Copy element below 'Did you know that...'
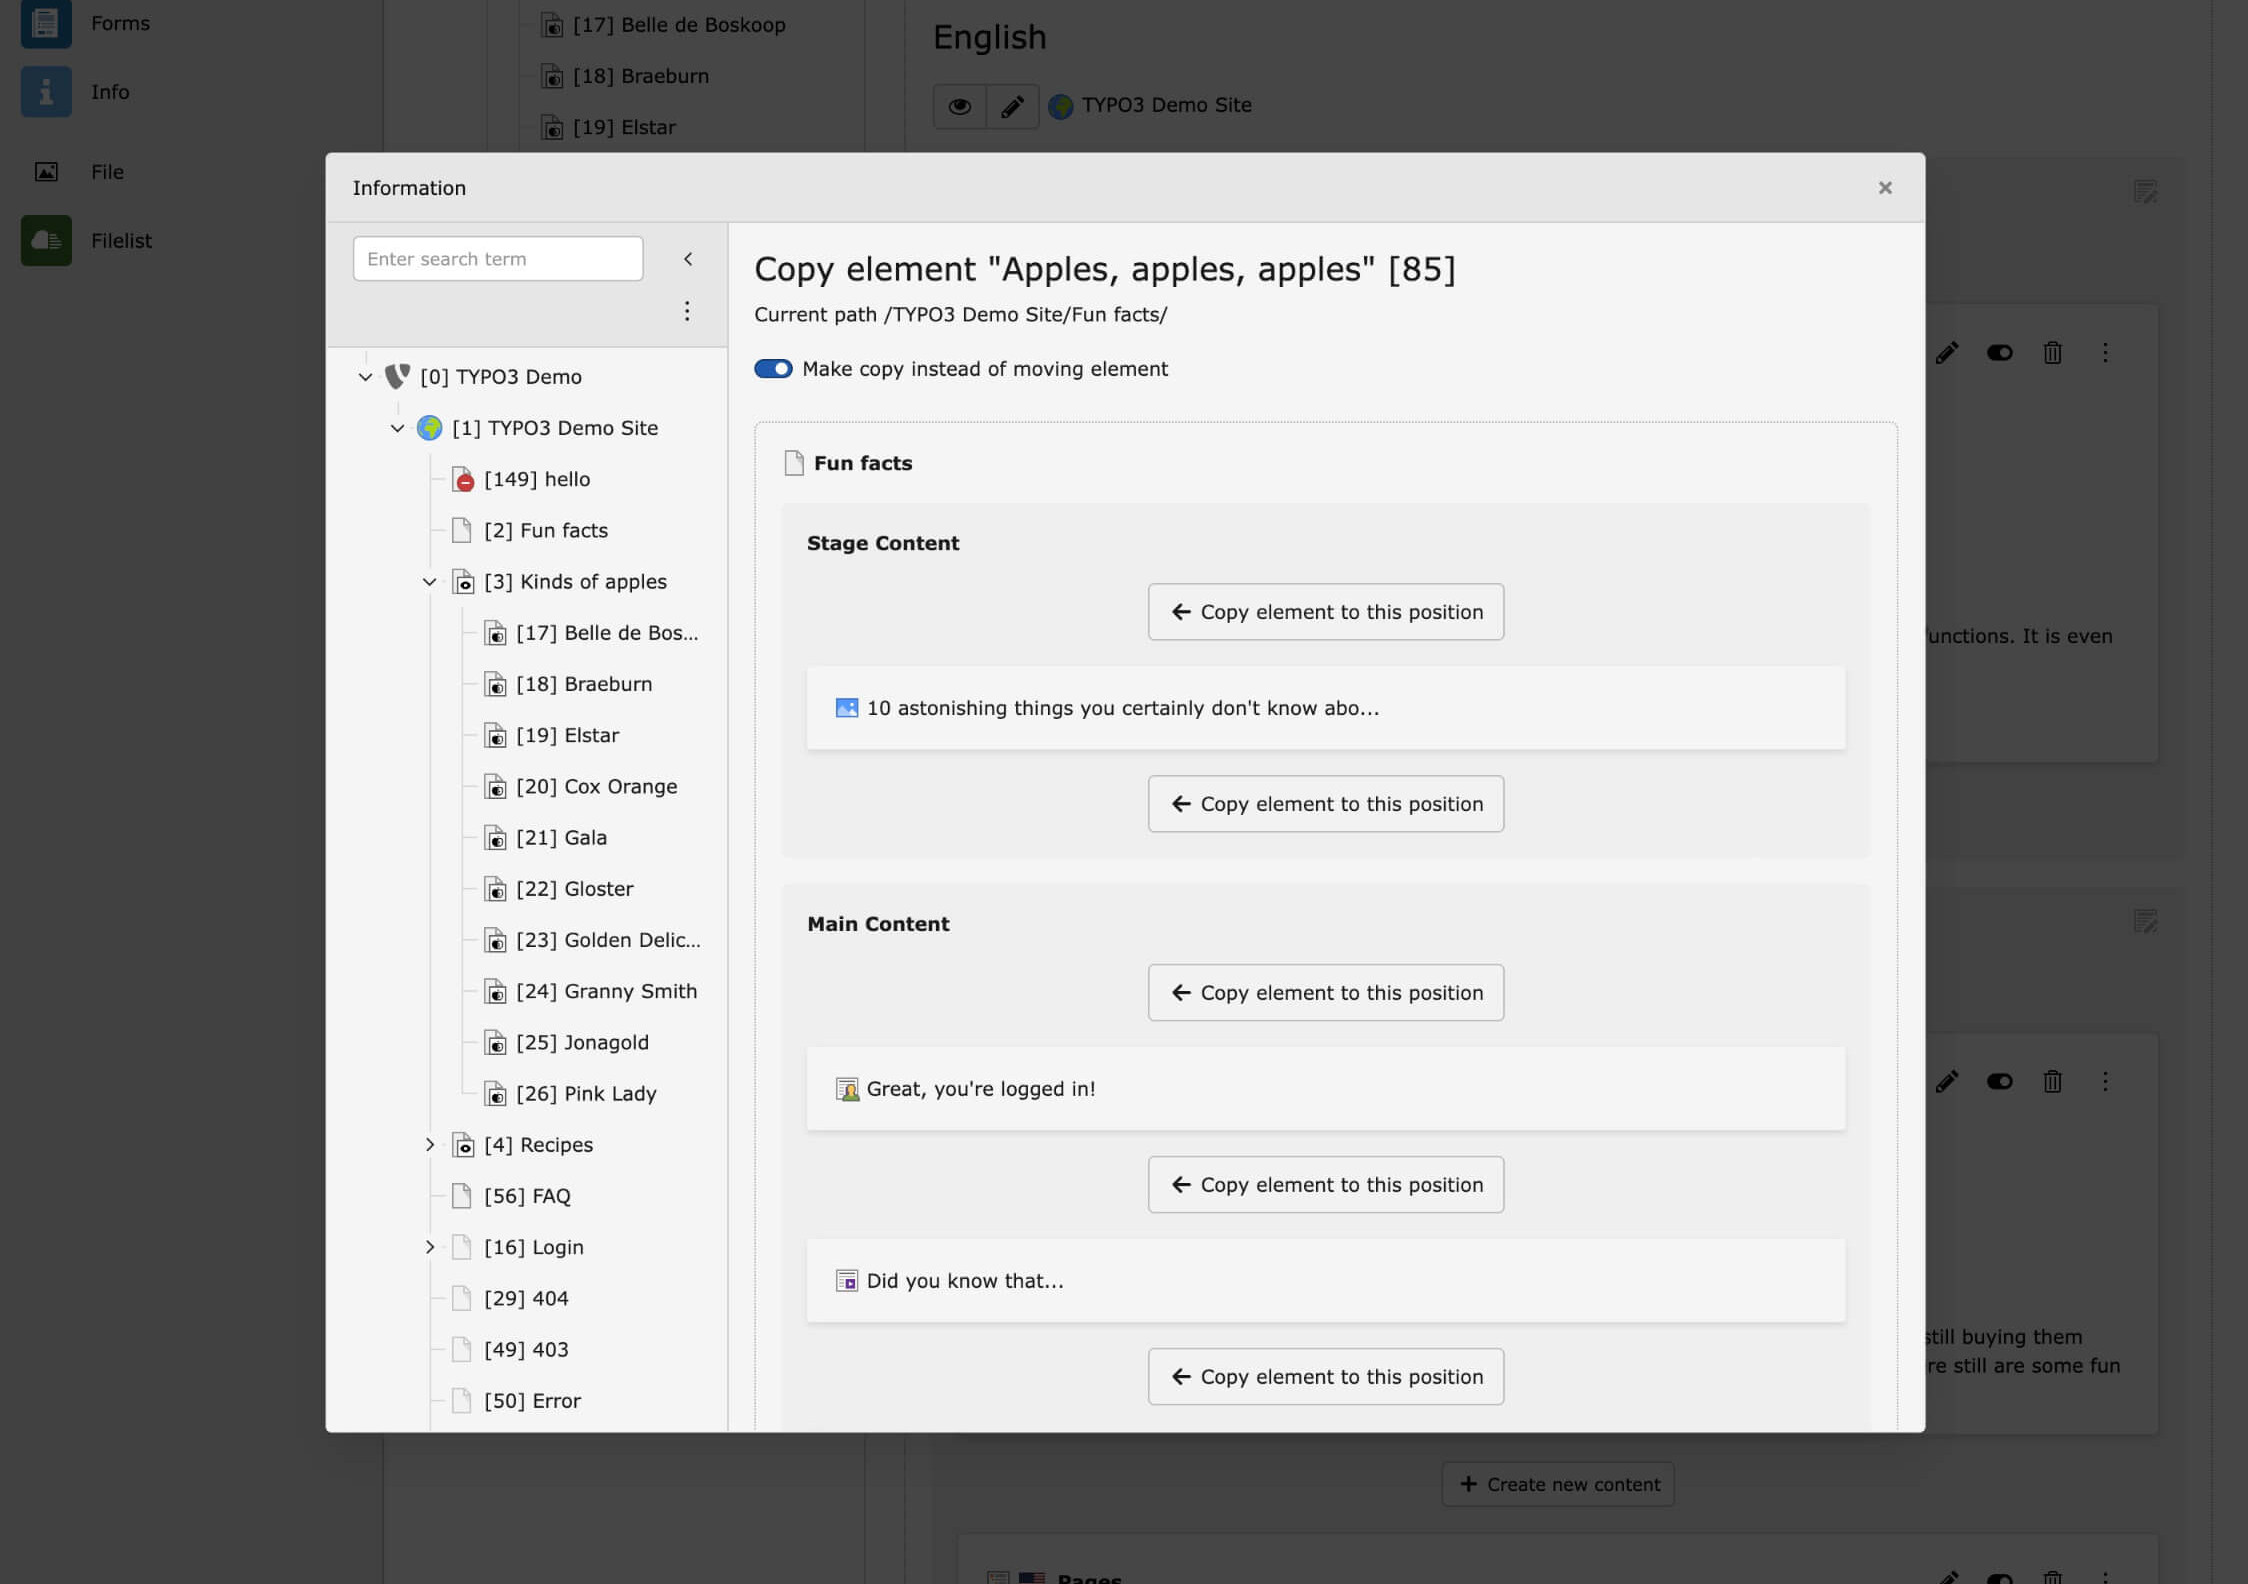Viewport: 2248px width, 1584px height. pos(1325,1377)
